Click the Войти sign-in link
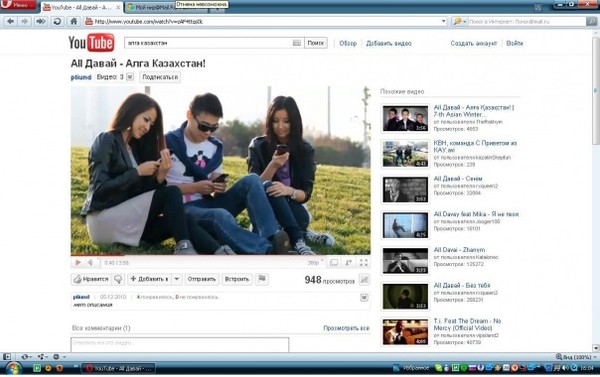 point(514,43)
